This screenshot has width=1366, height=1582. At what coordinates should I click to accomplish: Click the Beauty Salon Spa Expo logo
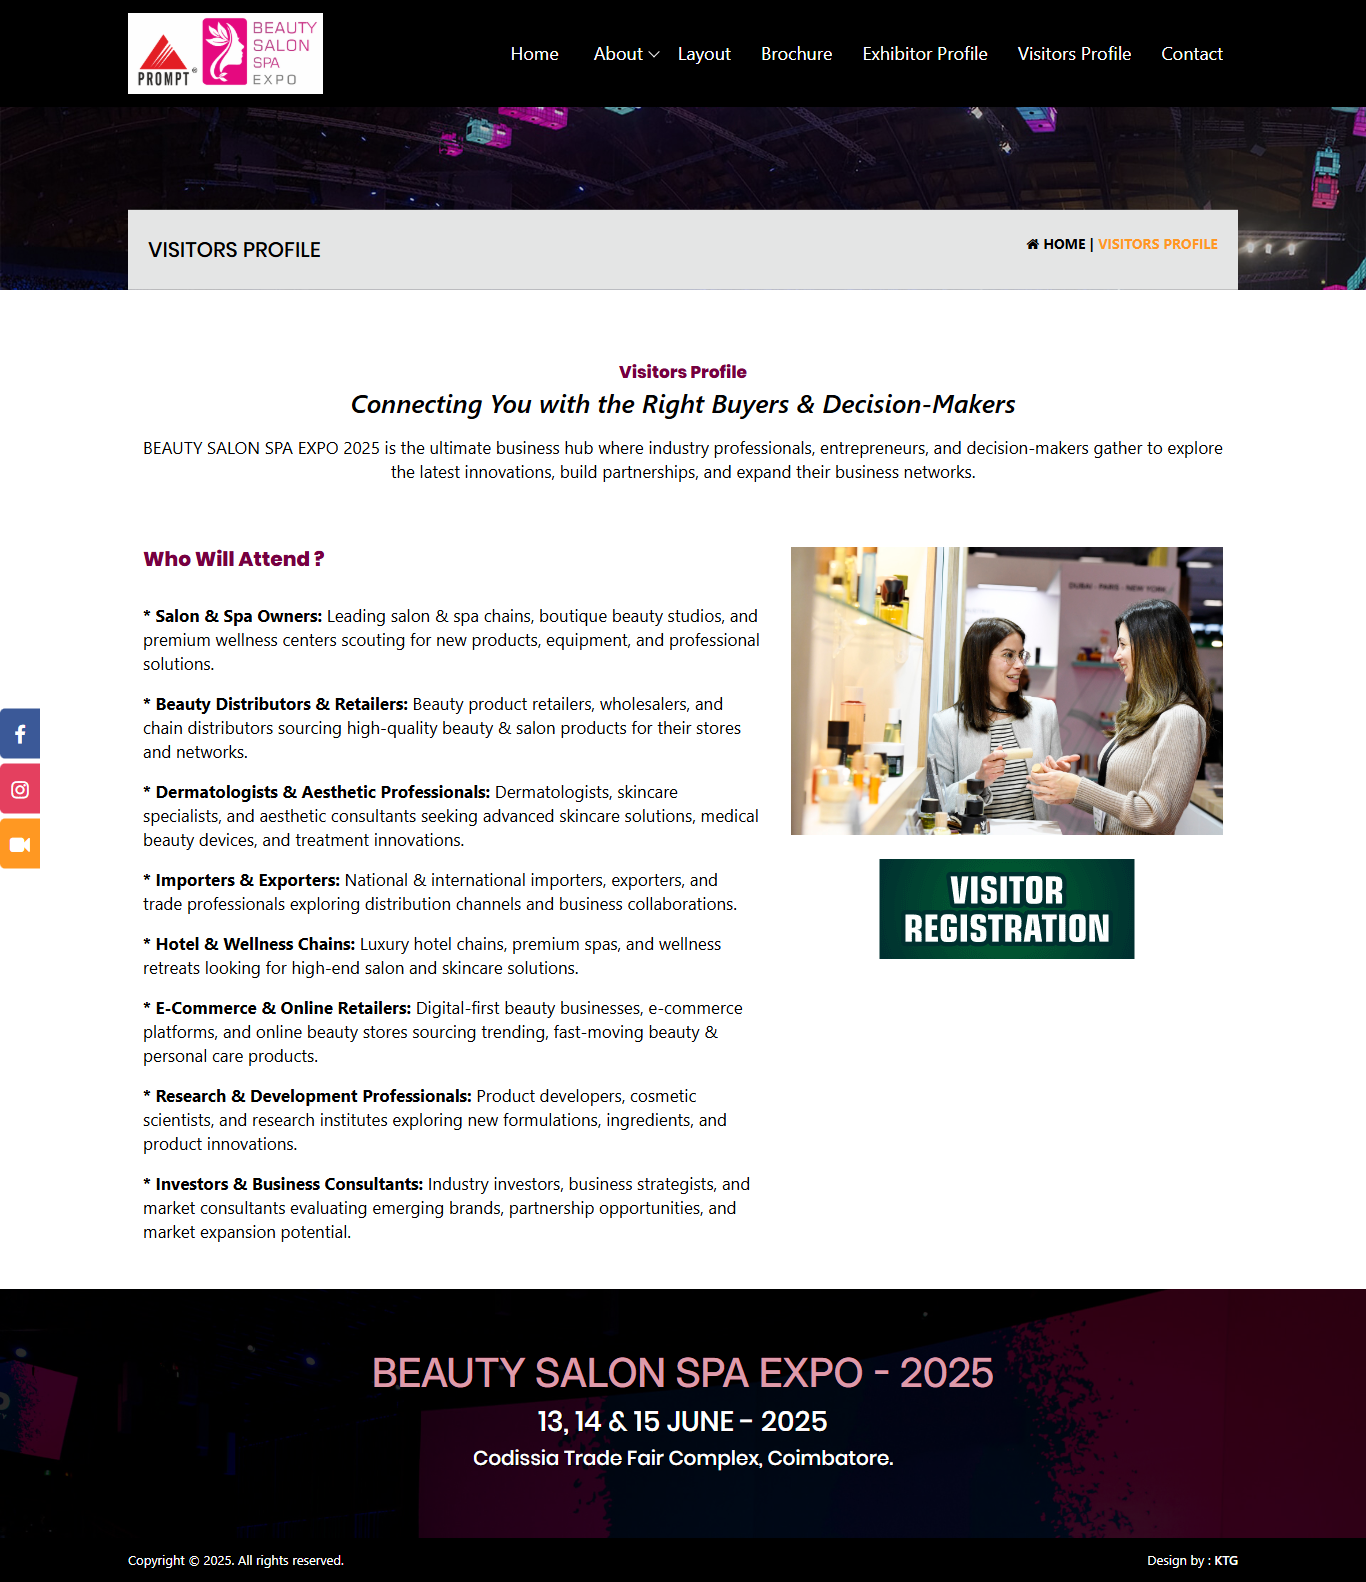coord(225,54)
